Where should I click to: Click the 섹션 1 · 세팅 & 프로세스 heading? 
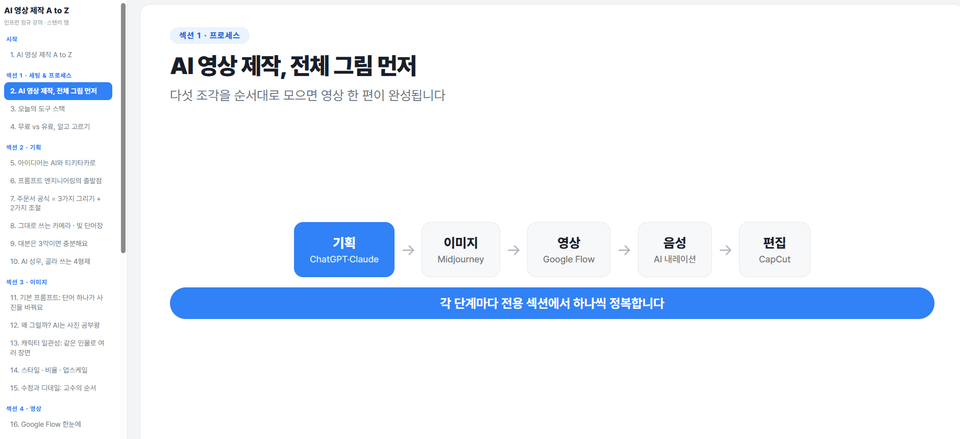point(39,75)
